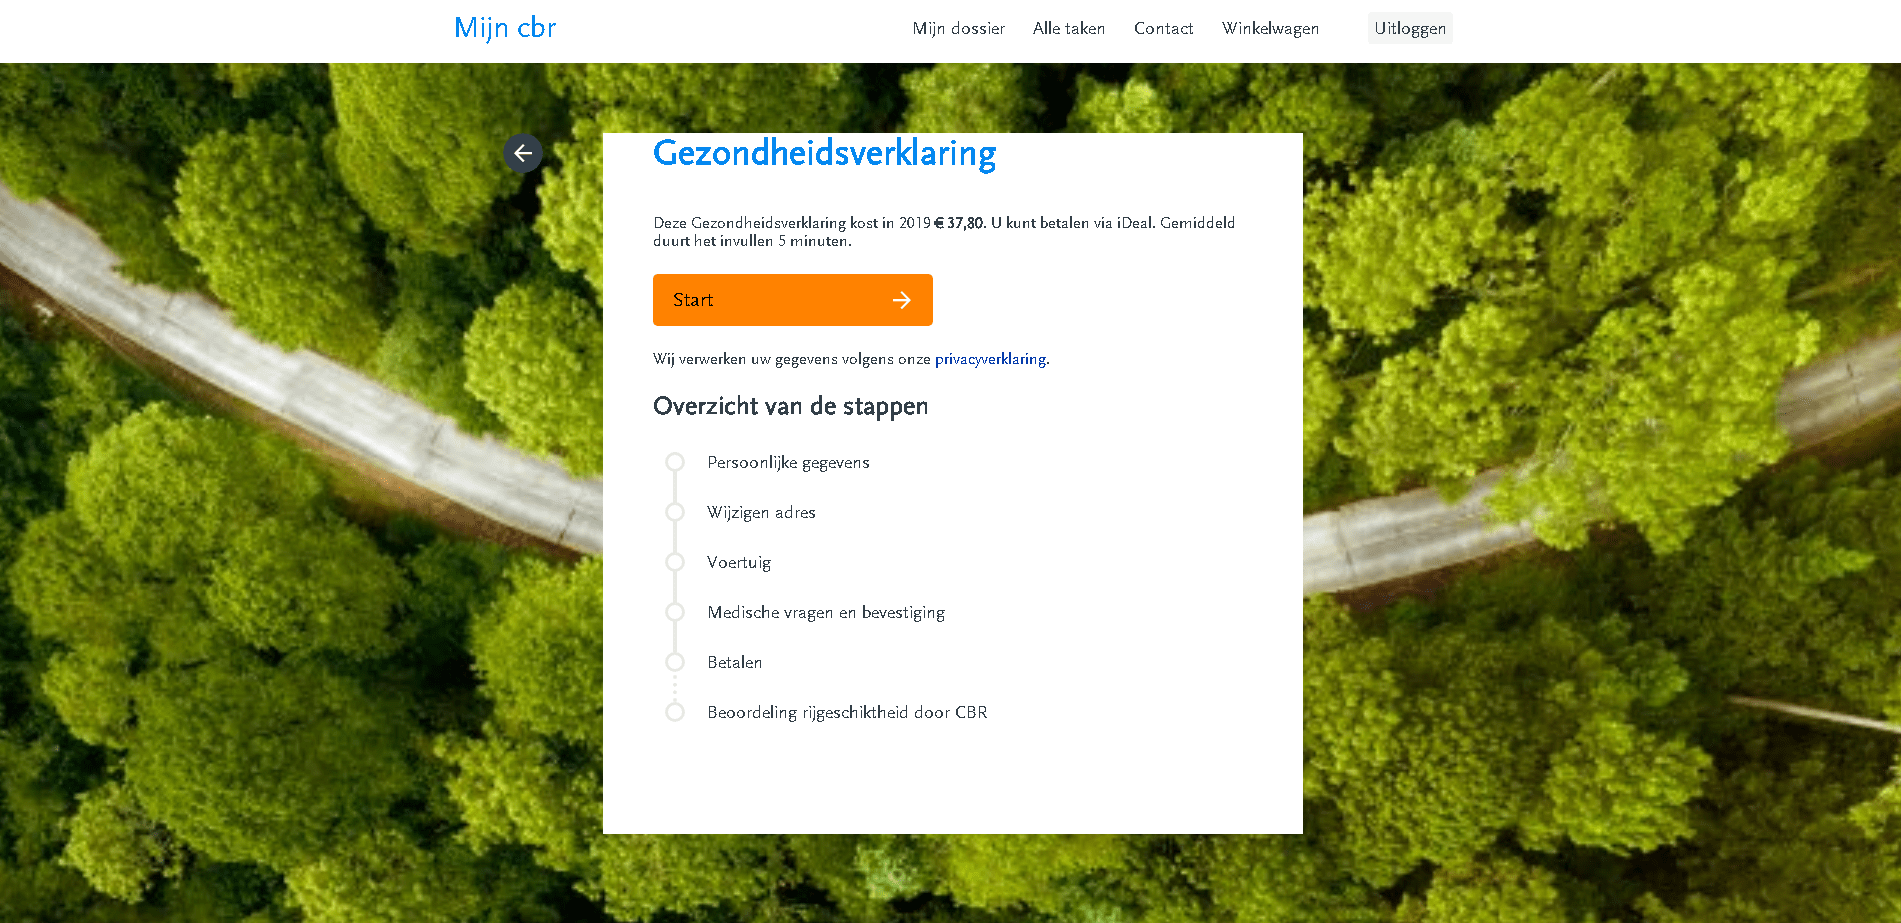The height and width of the screenshot is (923, 1901).
Task: Select the Persoonlijke gegevens step text
Action: pos(788,462)
